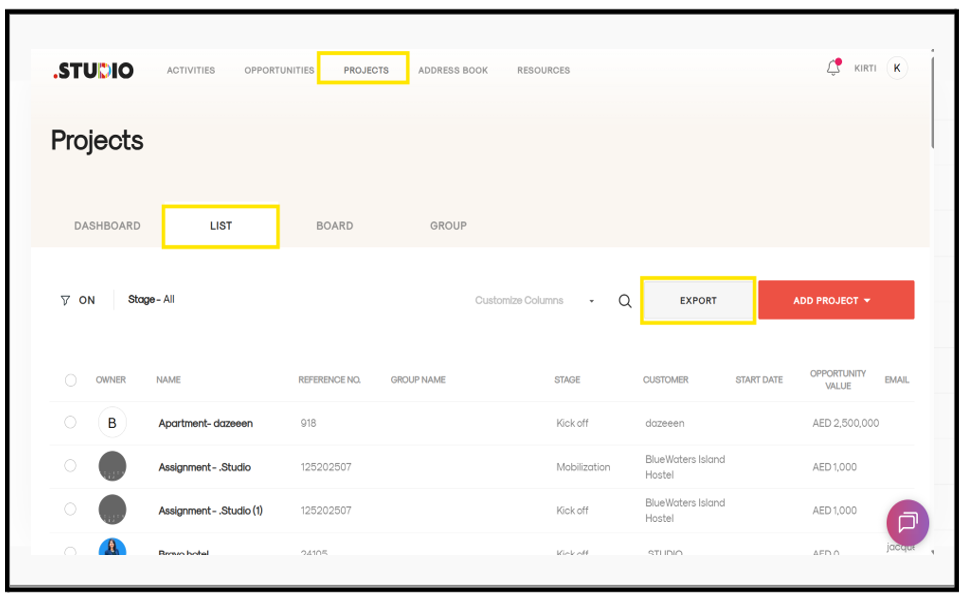Open the chat support bubble icon
The height and width of the screenshot is (597, 963).
pos(908,522)
